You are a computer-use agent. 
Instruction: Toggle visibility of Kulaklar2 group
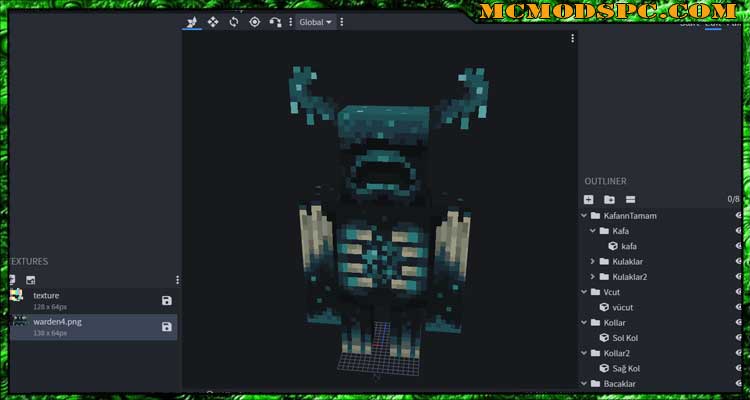739,277
